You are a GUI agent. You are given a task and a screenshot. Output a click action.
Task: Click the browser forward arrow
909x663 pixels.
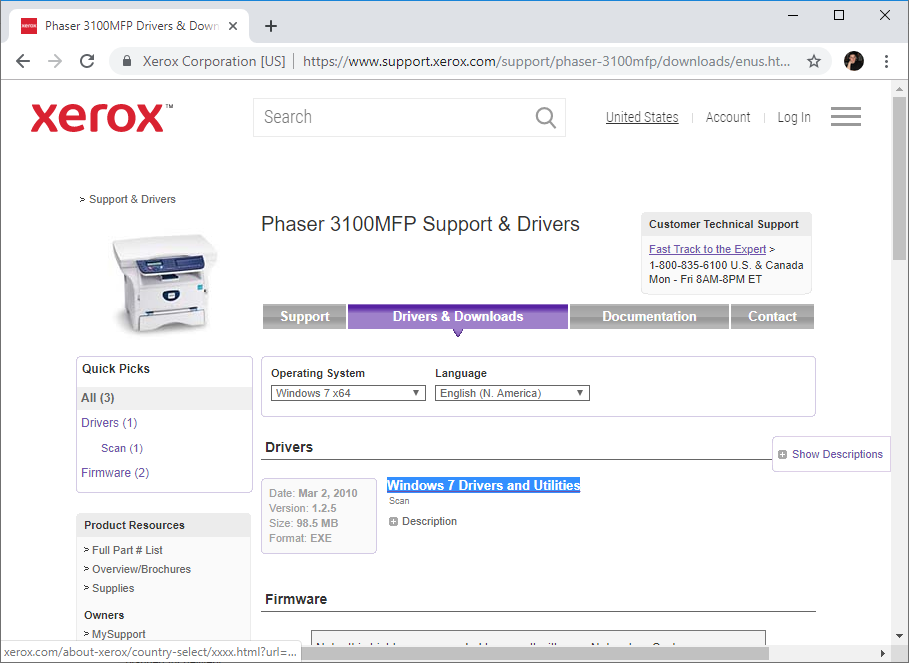coord(55,61)
